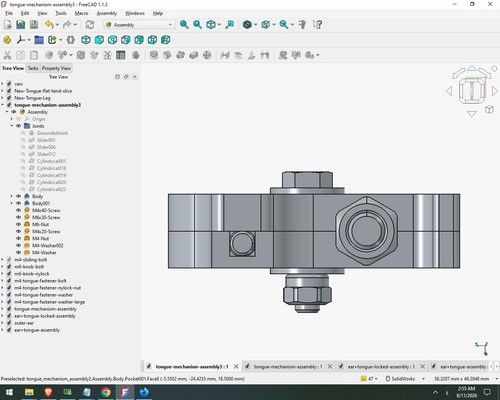Select Cylindrical001 joint in tree
This screenshot has width=500, height=400.
51,161
